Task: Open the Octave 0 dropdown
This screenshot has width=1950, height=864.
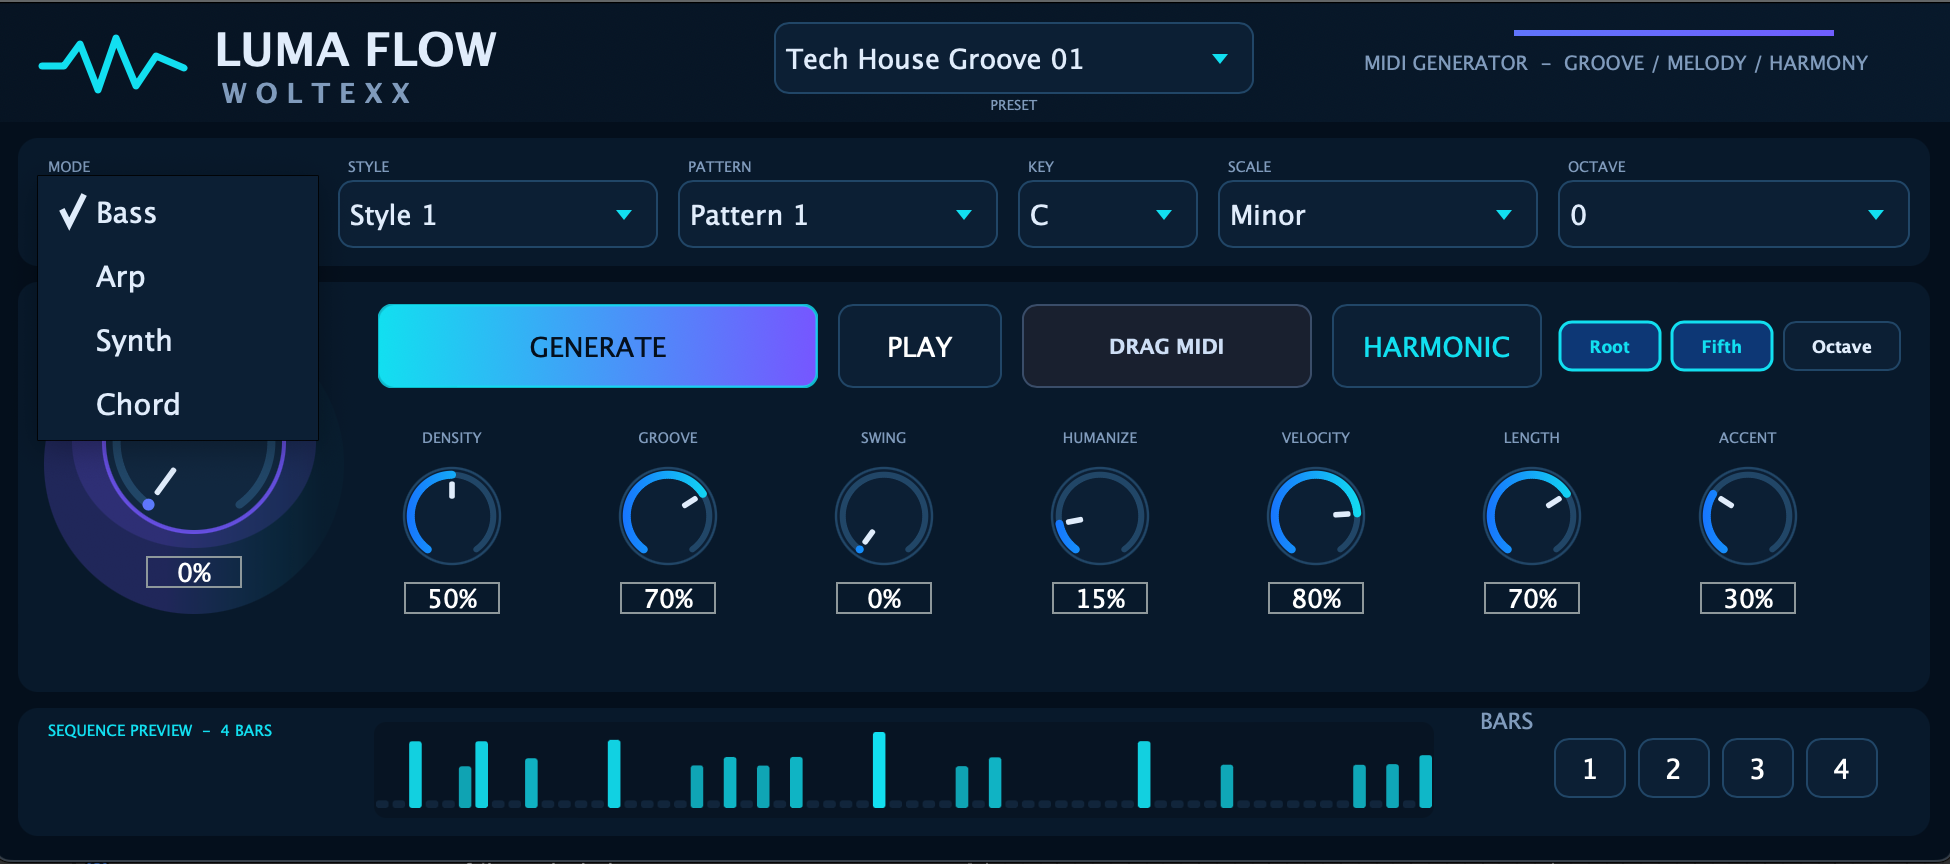Action: tap(1733, 214)
